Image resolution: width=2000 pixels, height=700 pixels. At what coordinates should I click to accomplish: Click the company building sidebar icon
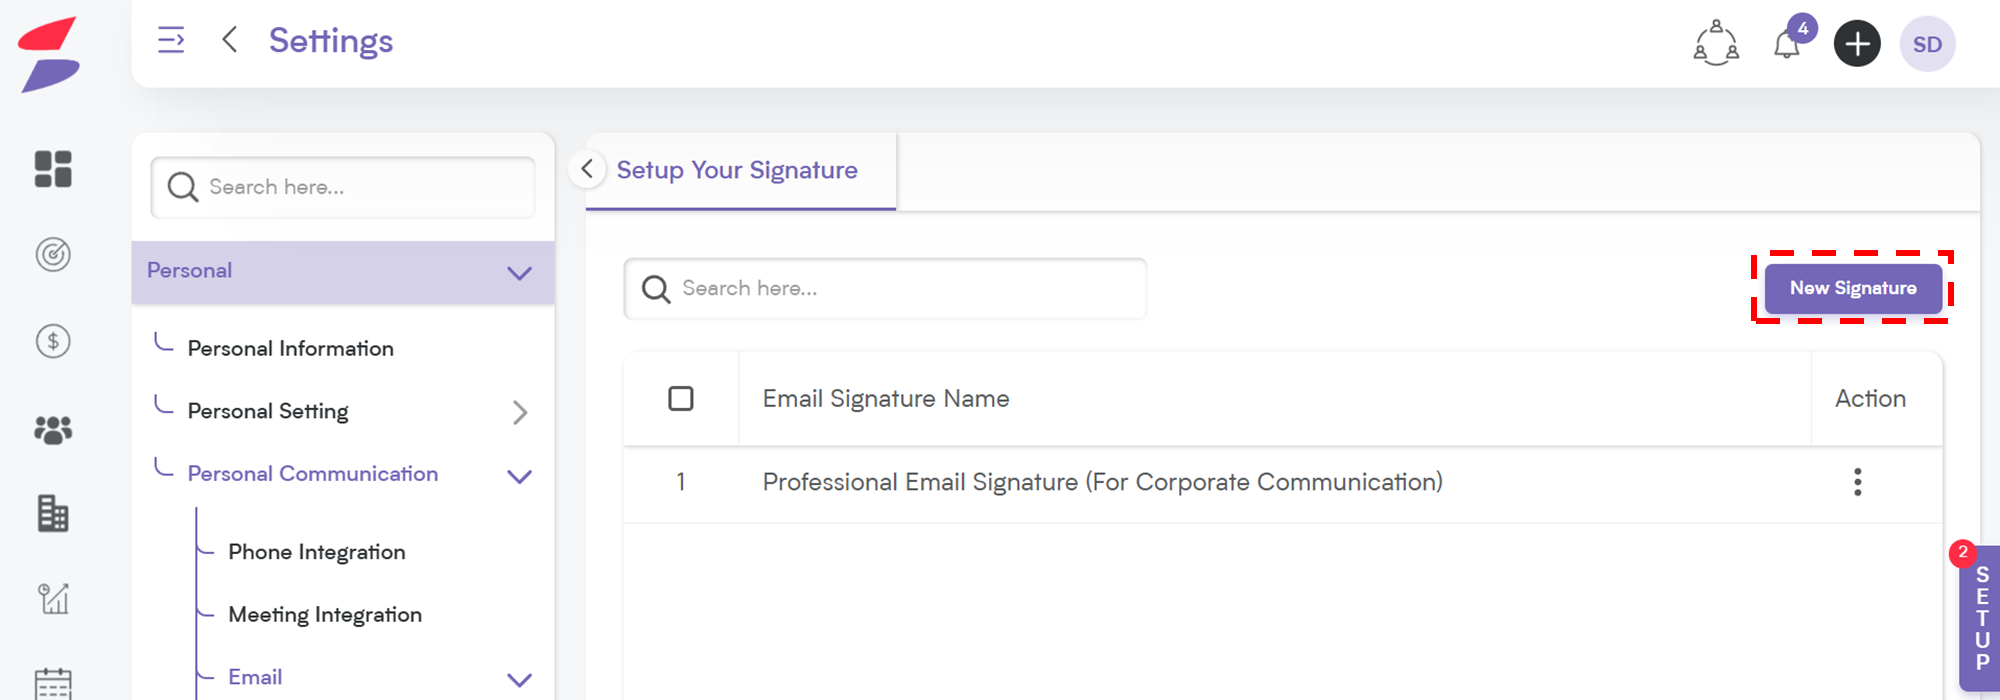tap(53, 513)
